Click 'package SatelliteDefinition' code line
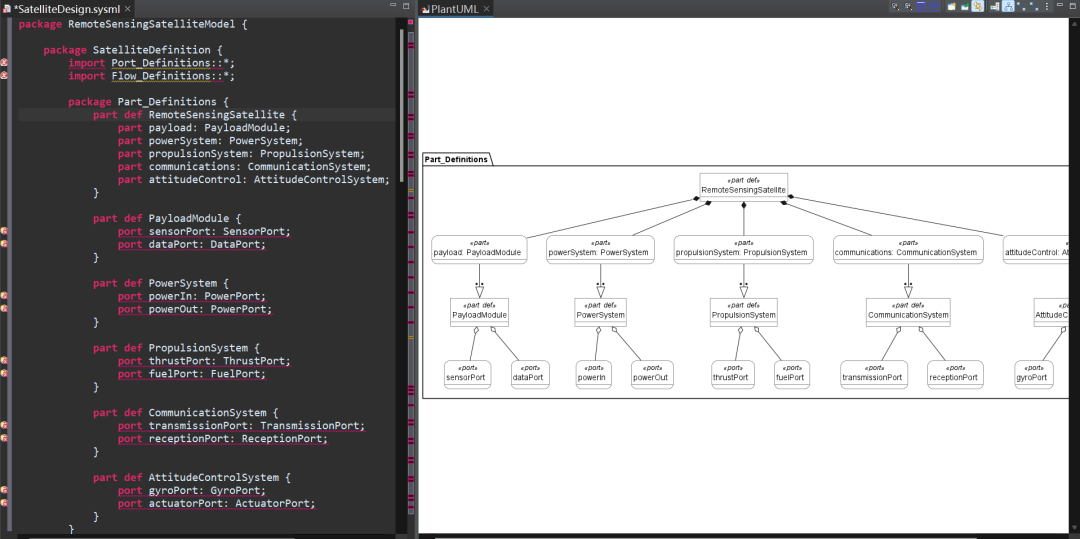 click(133, 50)
